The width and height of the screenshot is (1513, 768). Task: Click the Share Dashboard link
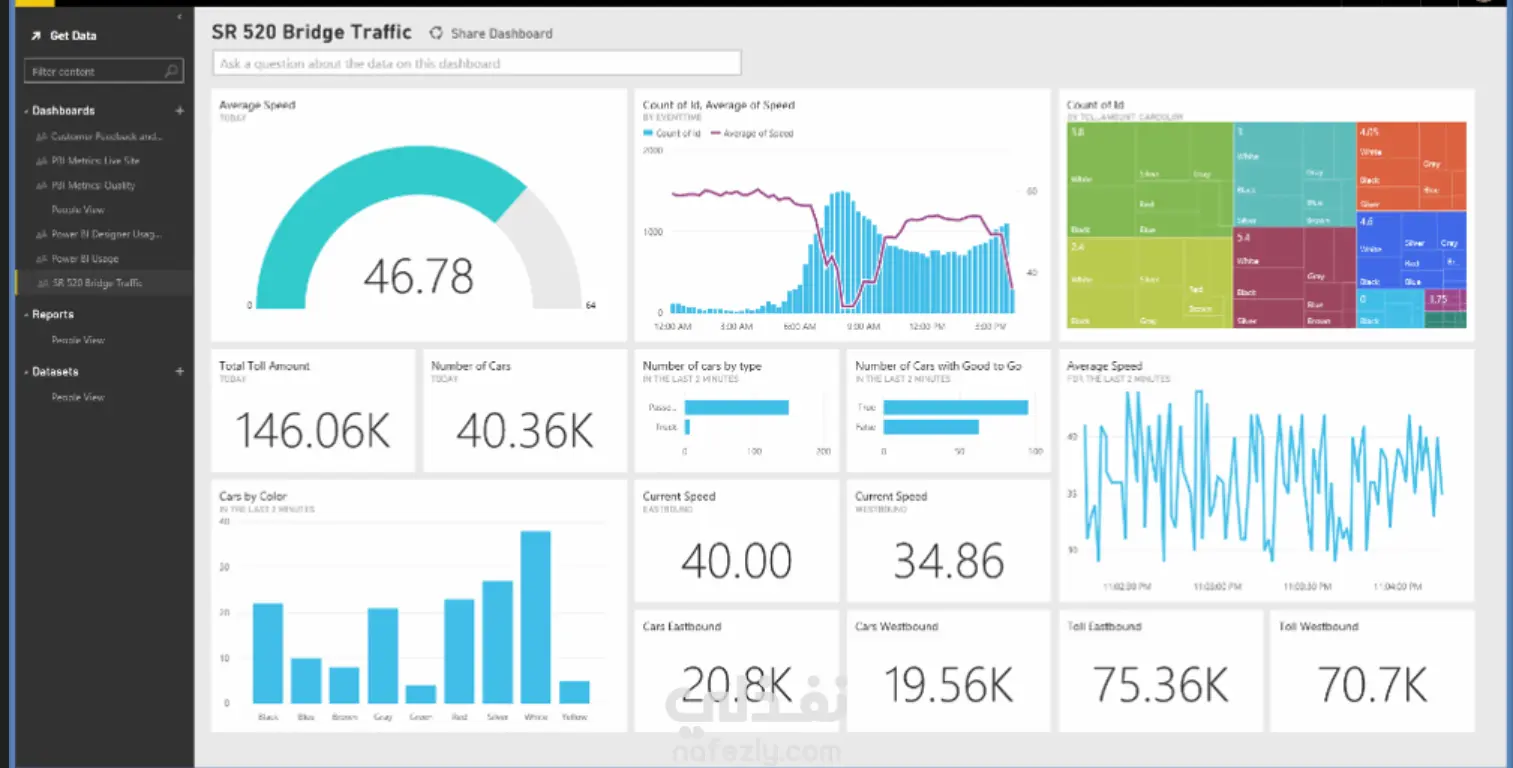tap(501, 33)
